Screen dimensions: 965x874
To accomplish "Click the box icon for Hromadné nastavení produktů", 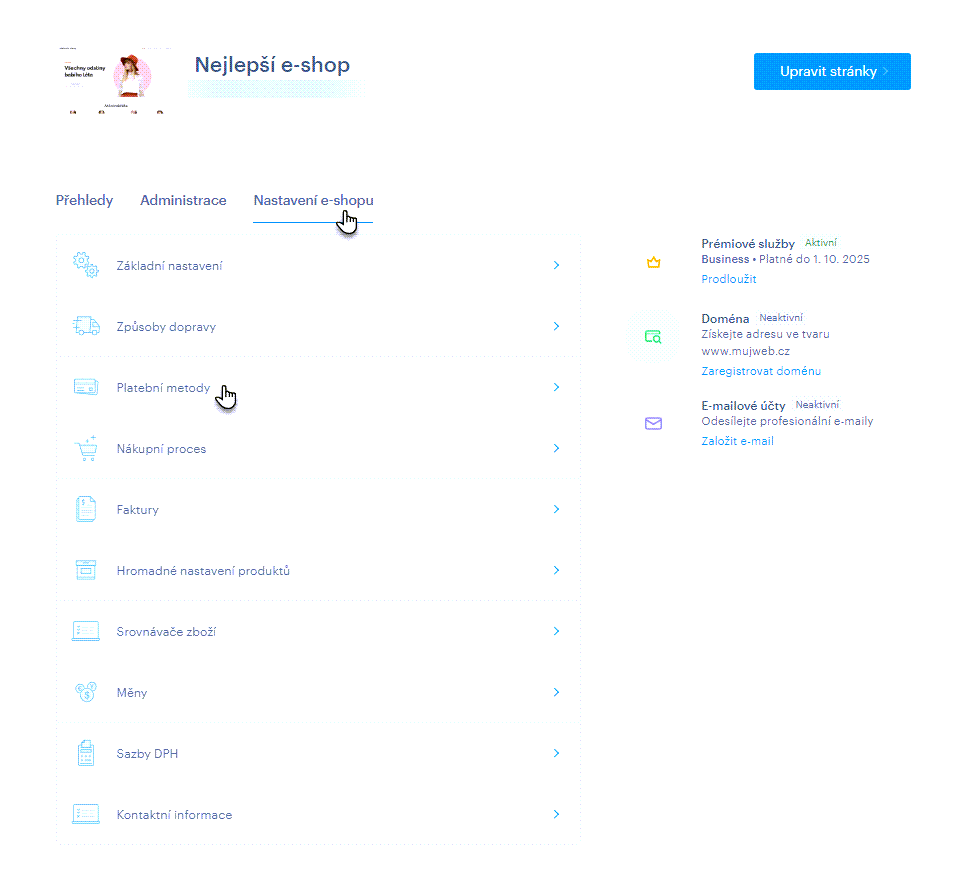I will (x=86, y=571).
